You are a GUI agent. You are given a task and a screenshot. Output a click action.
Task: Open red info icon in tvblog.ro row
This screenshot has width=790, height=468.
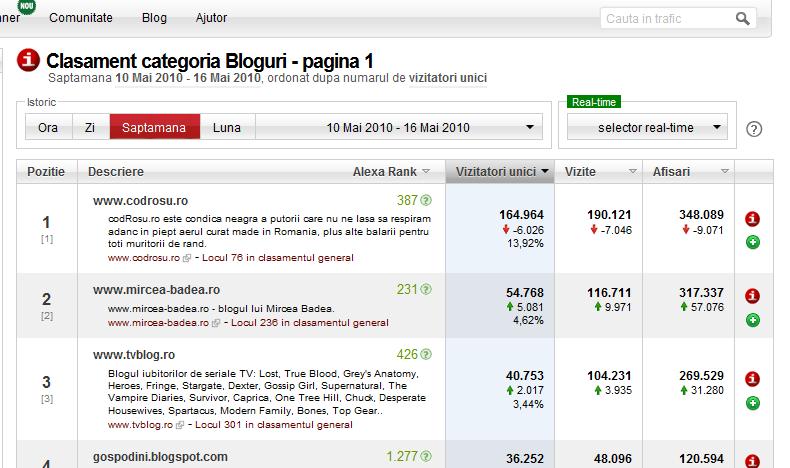tap(752, 379)
